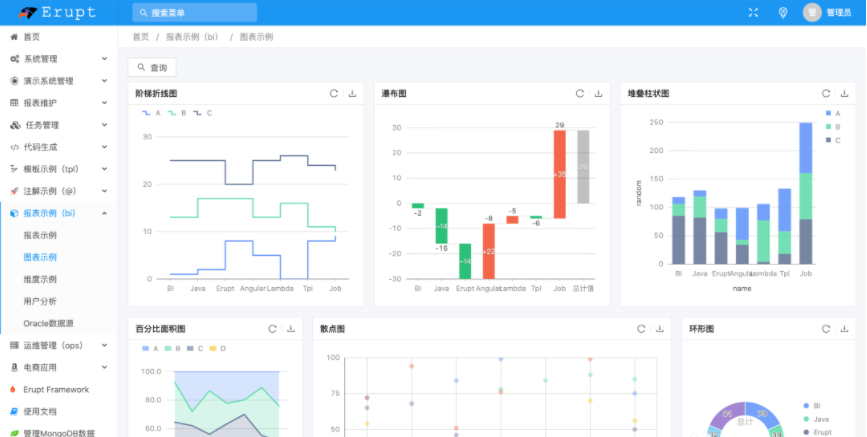This screenshot has height=437, width=867.
Task: Expand the 演示系统管理 menu chevron
Action: pos(105,81)
